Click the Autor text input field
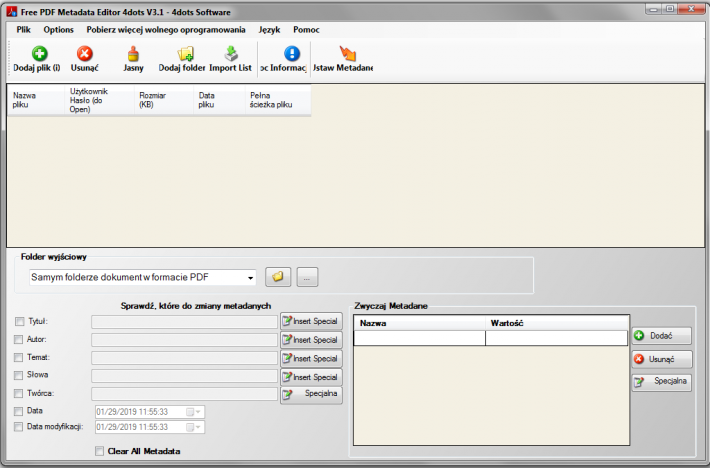This screenshot has height=468, width=710. point(184,340)
